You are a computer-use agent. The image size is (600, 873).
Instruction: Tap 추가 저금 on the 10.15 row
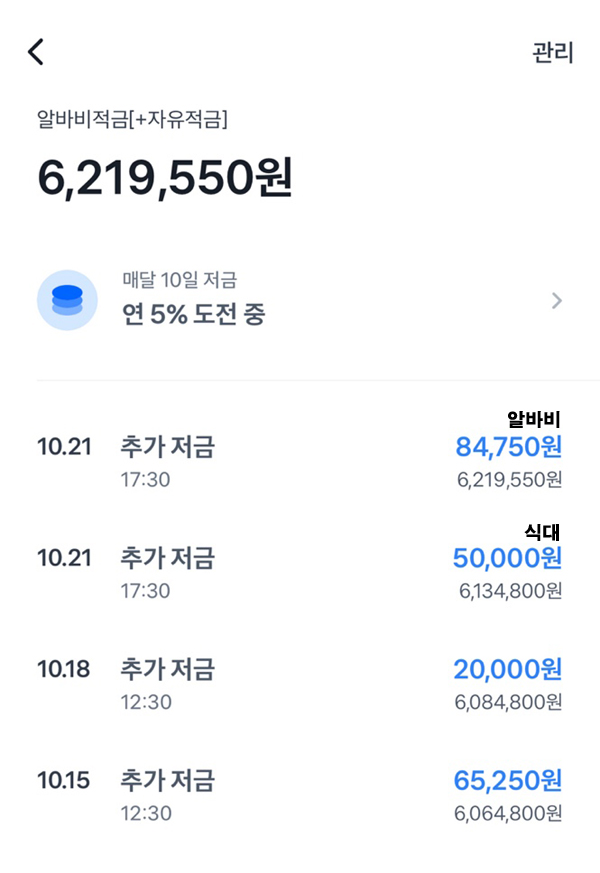167,780
